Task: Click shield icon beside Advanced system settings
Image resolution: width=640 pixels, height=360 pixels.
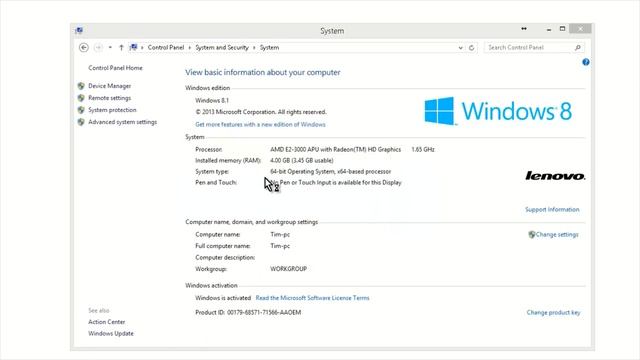Action: (81, 122)
